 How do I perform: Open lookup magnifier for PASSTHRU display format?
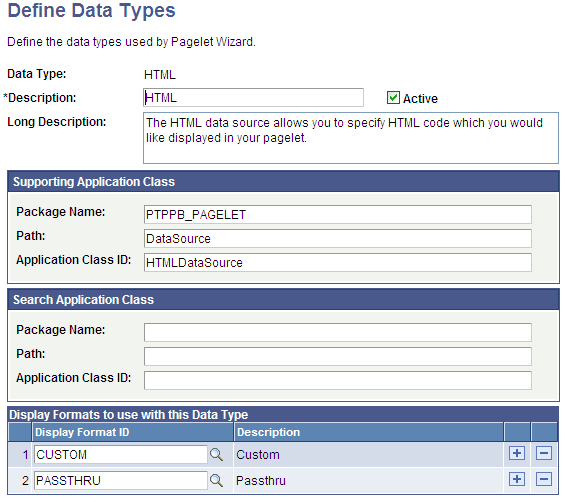coord(216,480)
